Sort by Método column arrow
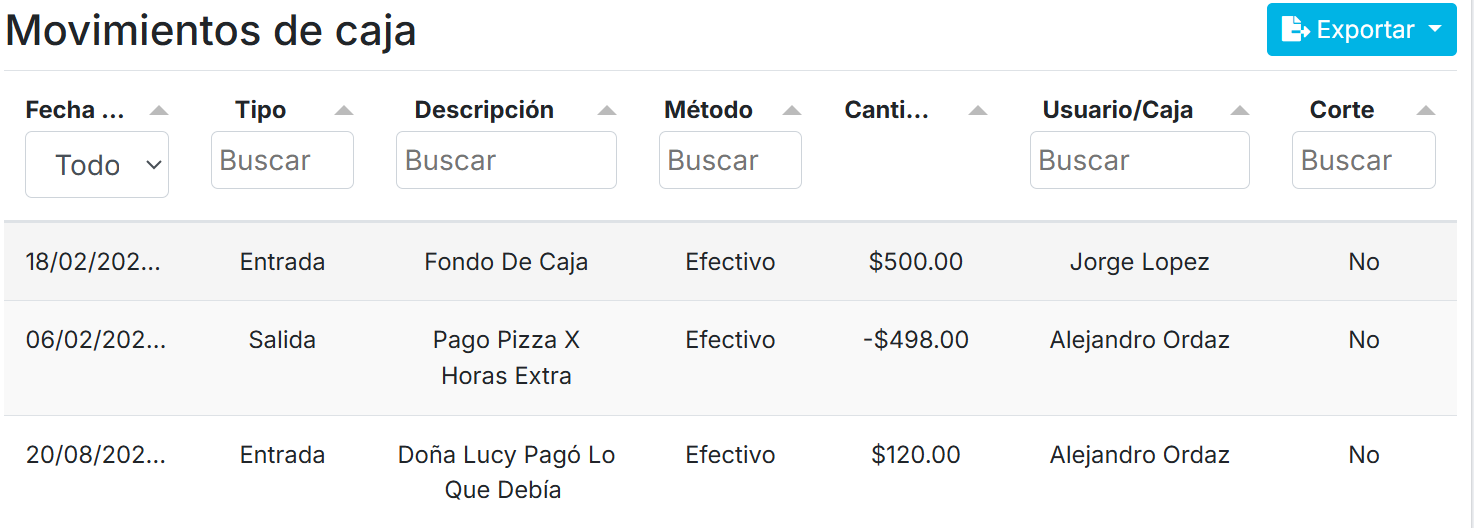1474x528 pixels. tap(792, 111)
